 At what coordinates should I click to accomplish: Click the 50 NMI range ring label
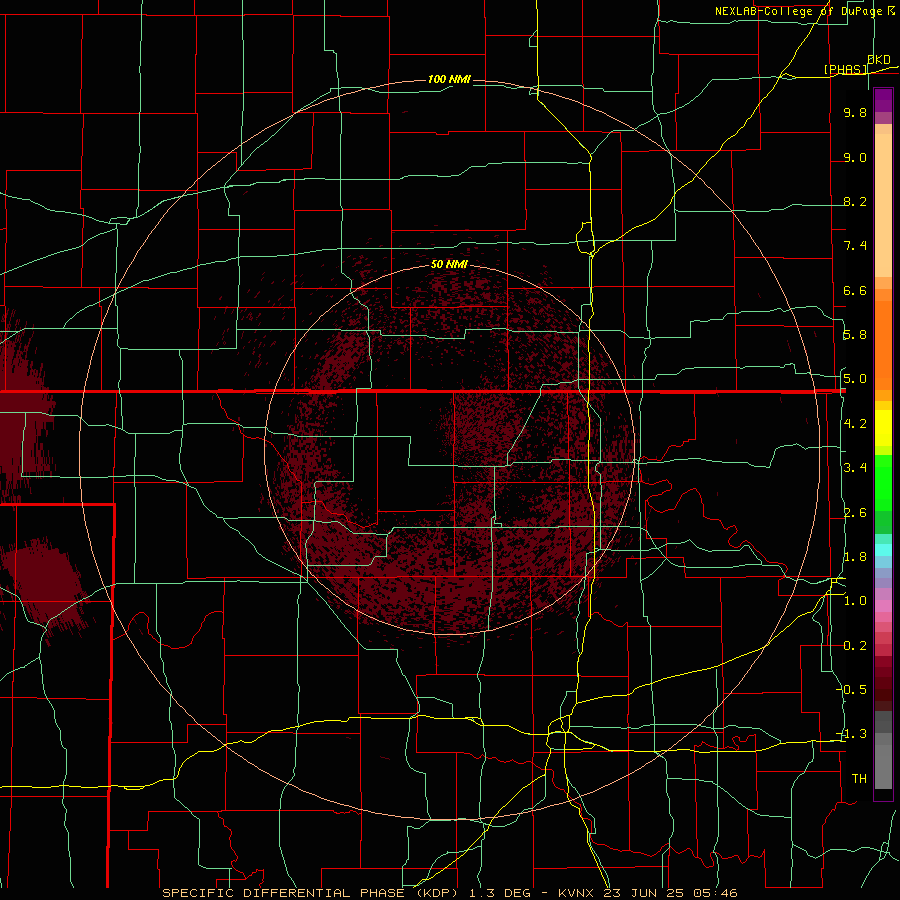point(449,264)
